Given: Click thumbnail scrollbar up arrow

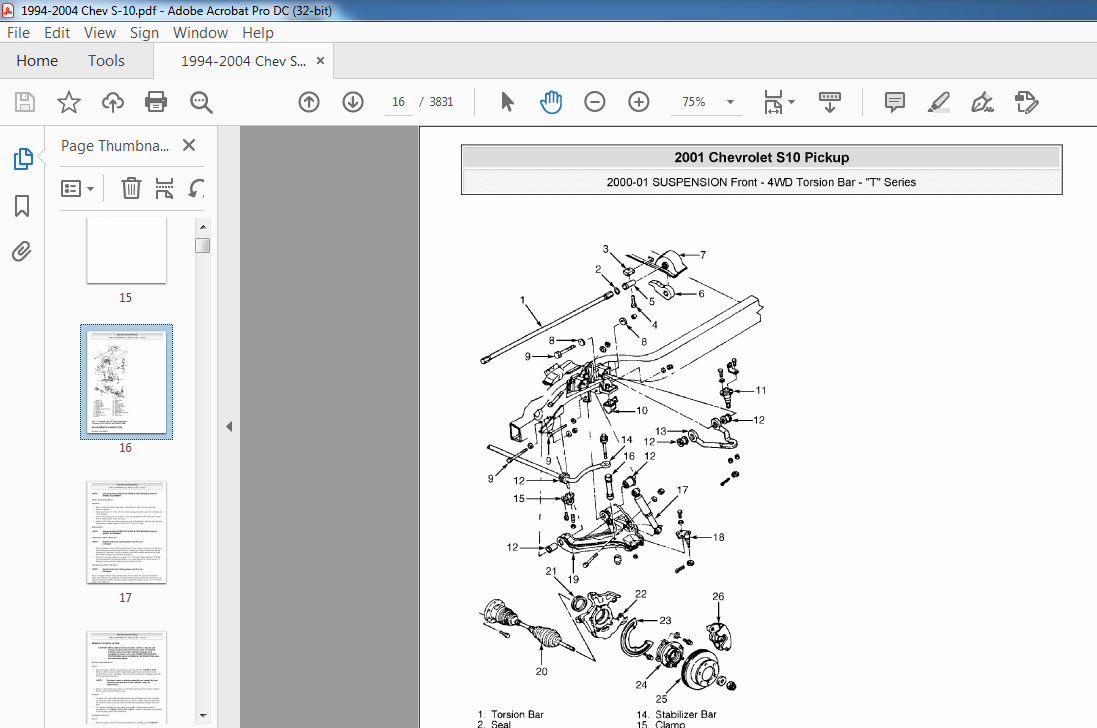Looking at the screenshot, I should click(x=203, y=227).
